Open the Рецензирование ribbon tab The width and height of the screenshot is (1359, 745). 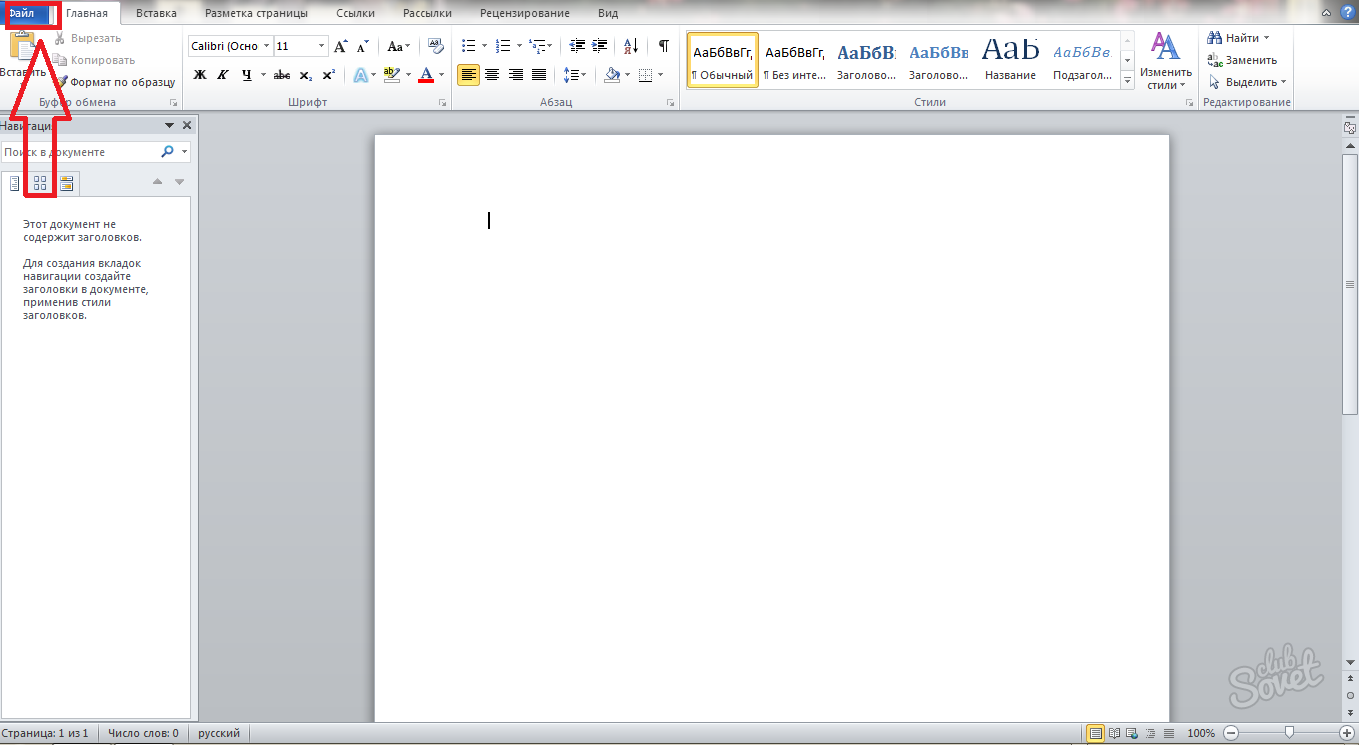tap(525, 13)
